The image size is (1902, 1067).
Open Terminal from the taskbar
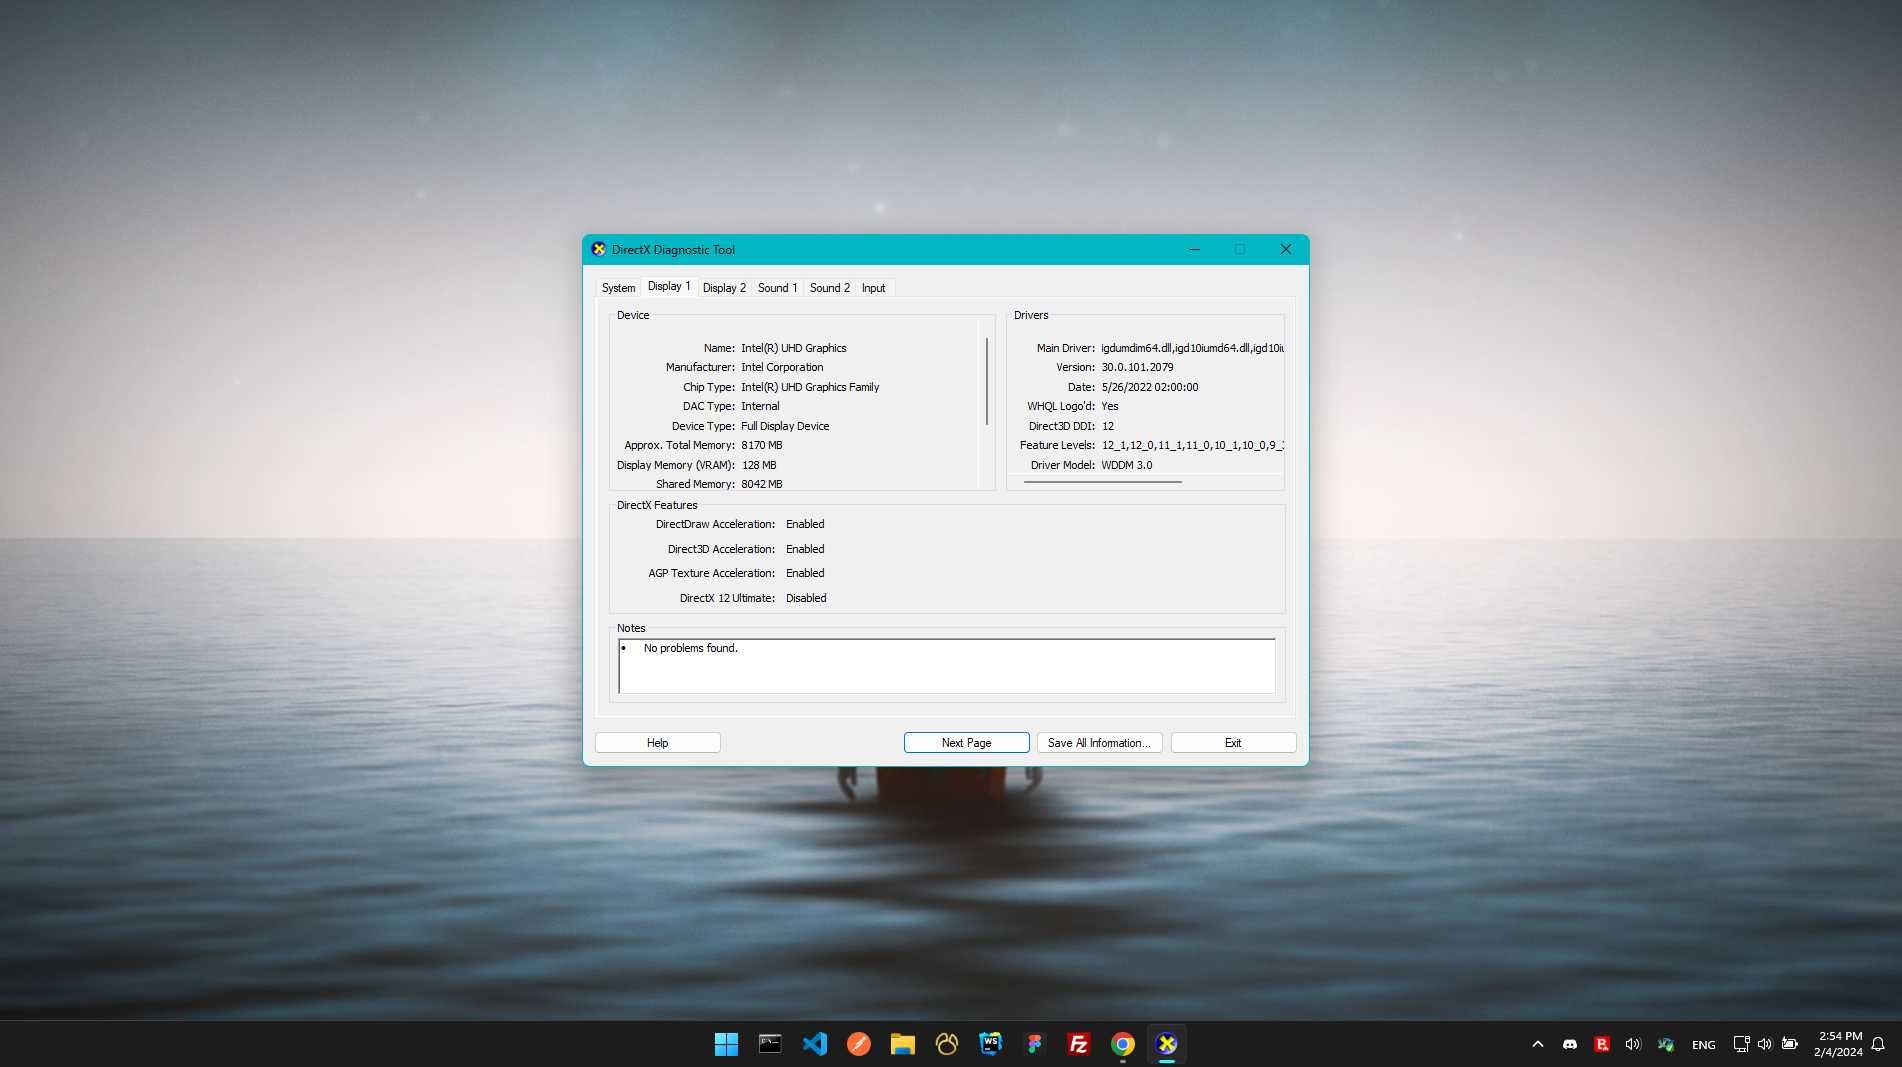click(770, 1044)
